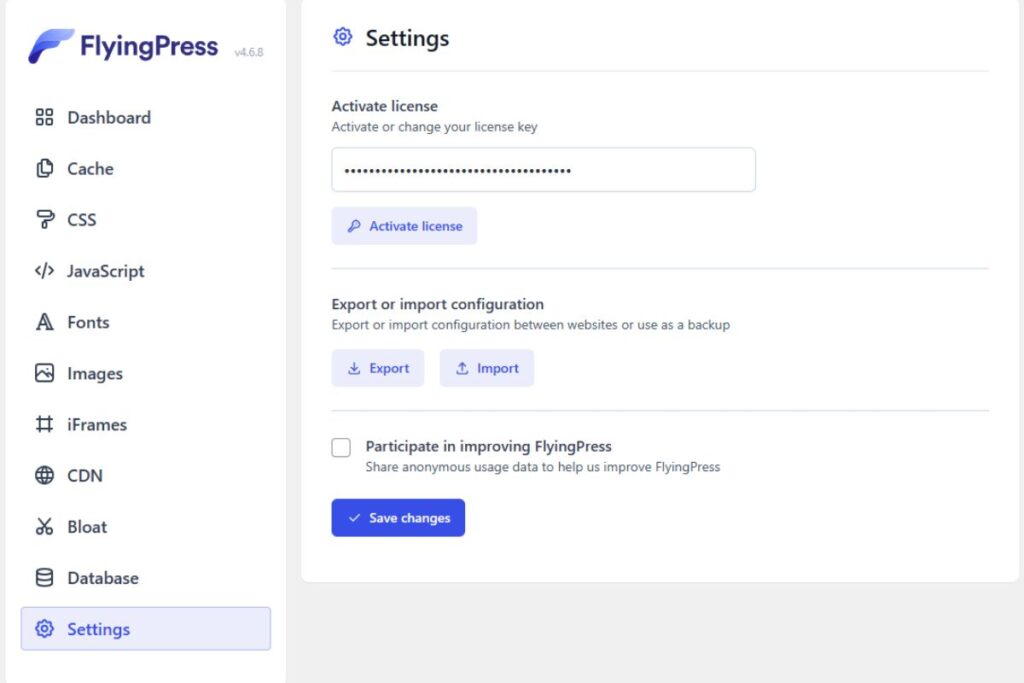Select the highlighted Settings menu entry
1024x683 pixels.
pyautogui.click(x=146, y=629)
